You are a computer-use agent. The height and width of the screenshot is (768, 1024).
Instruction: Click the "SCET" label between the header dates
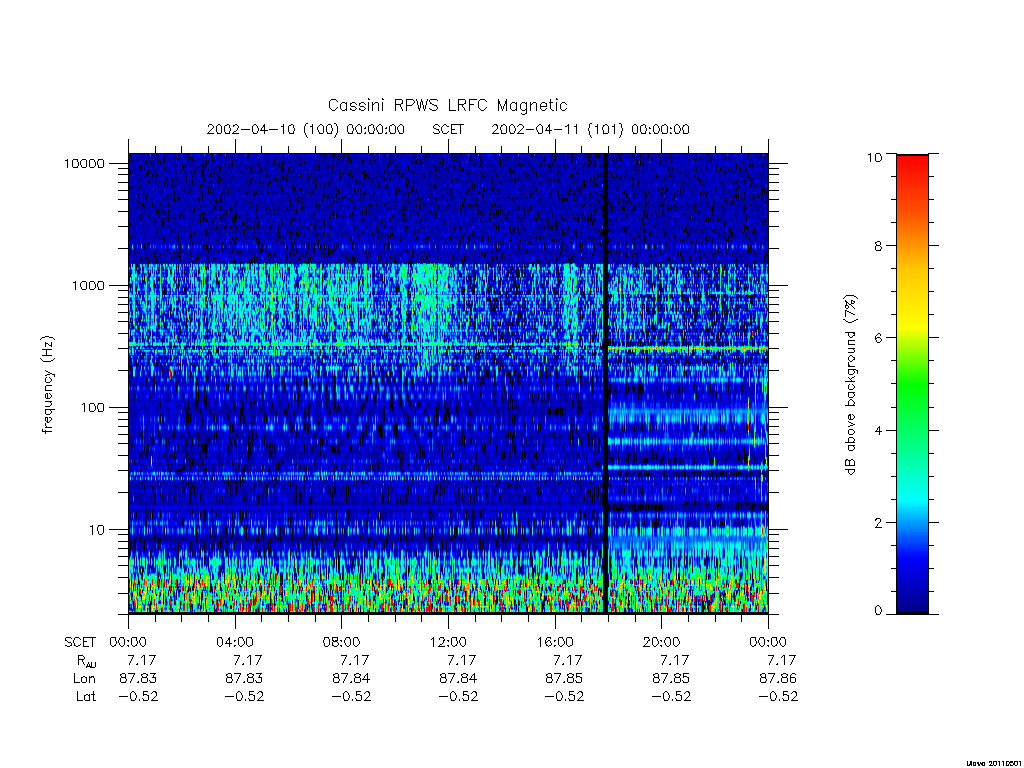[448, 129]
